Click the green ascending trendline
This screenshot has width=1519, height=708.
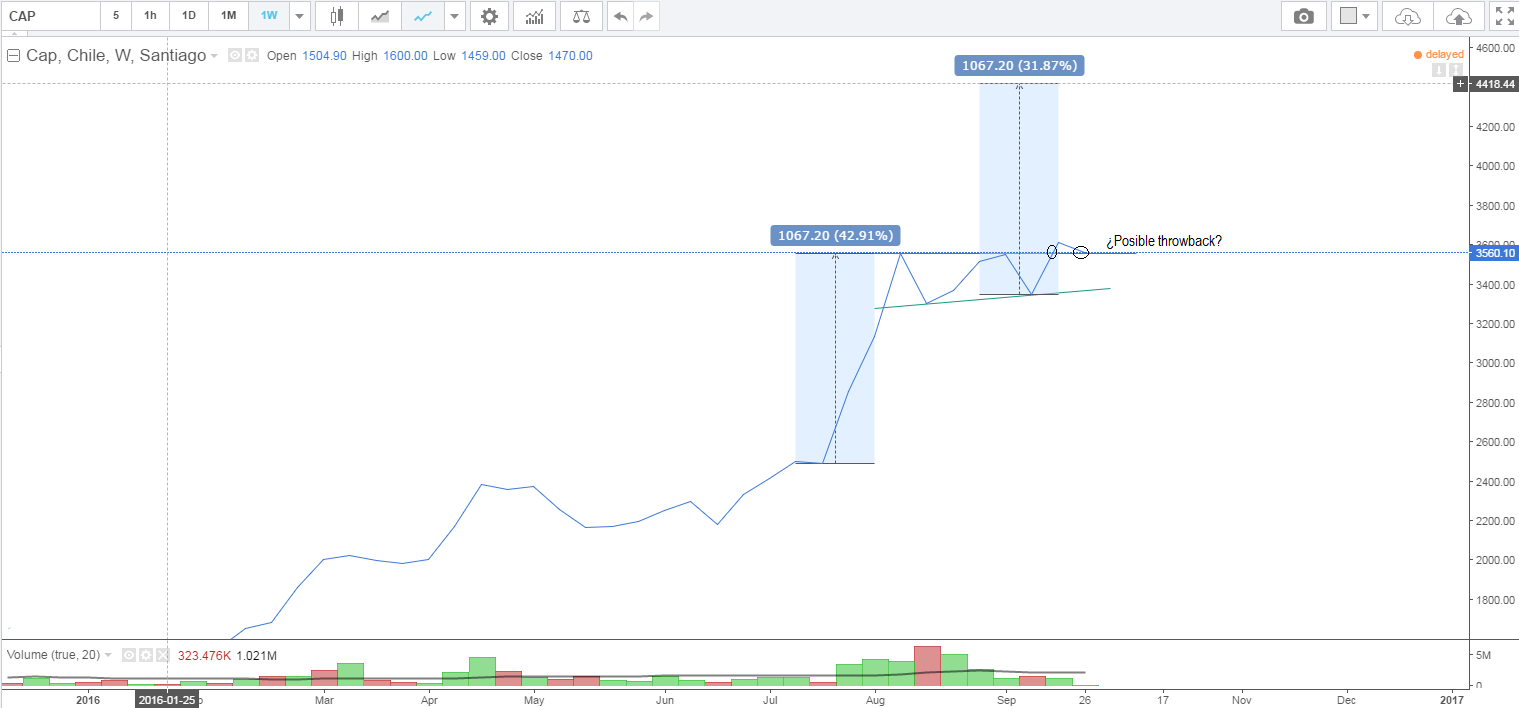[x=992, y=299]
